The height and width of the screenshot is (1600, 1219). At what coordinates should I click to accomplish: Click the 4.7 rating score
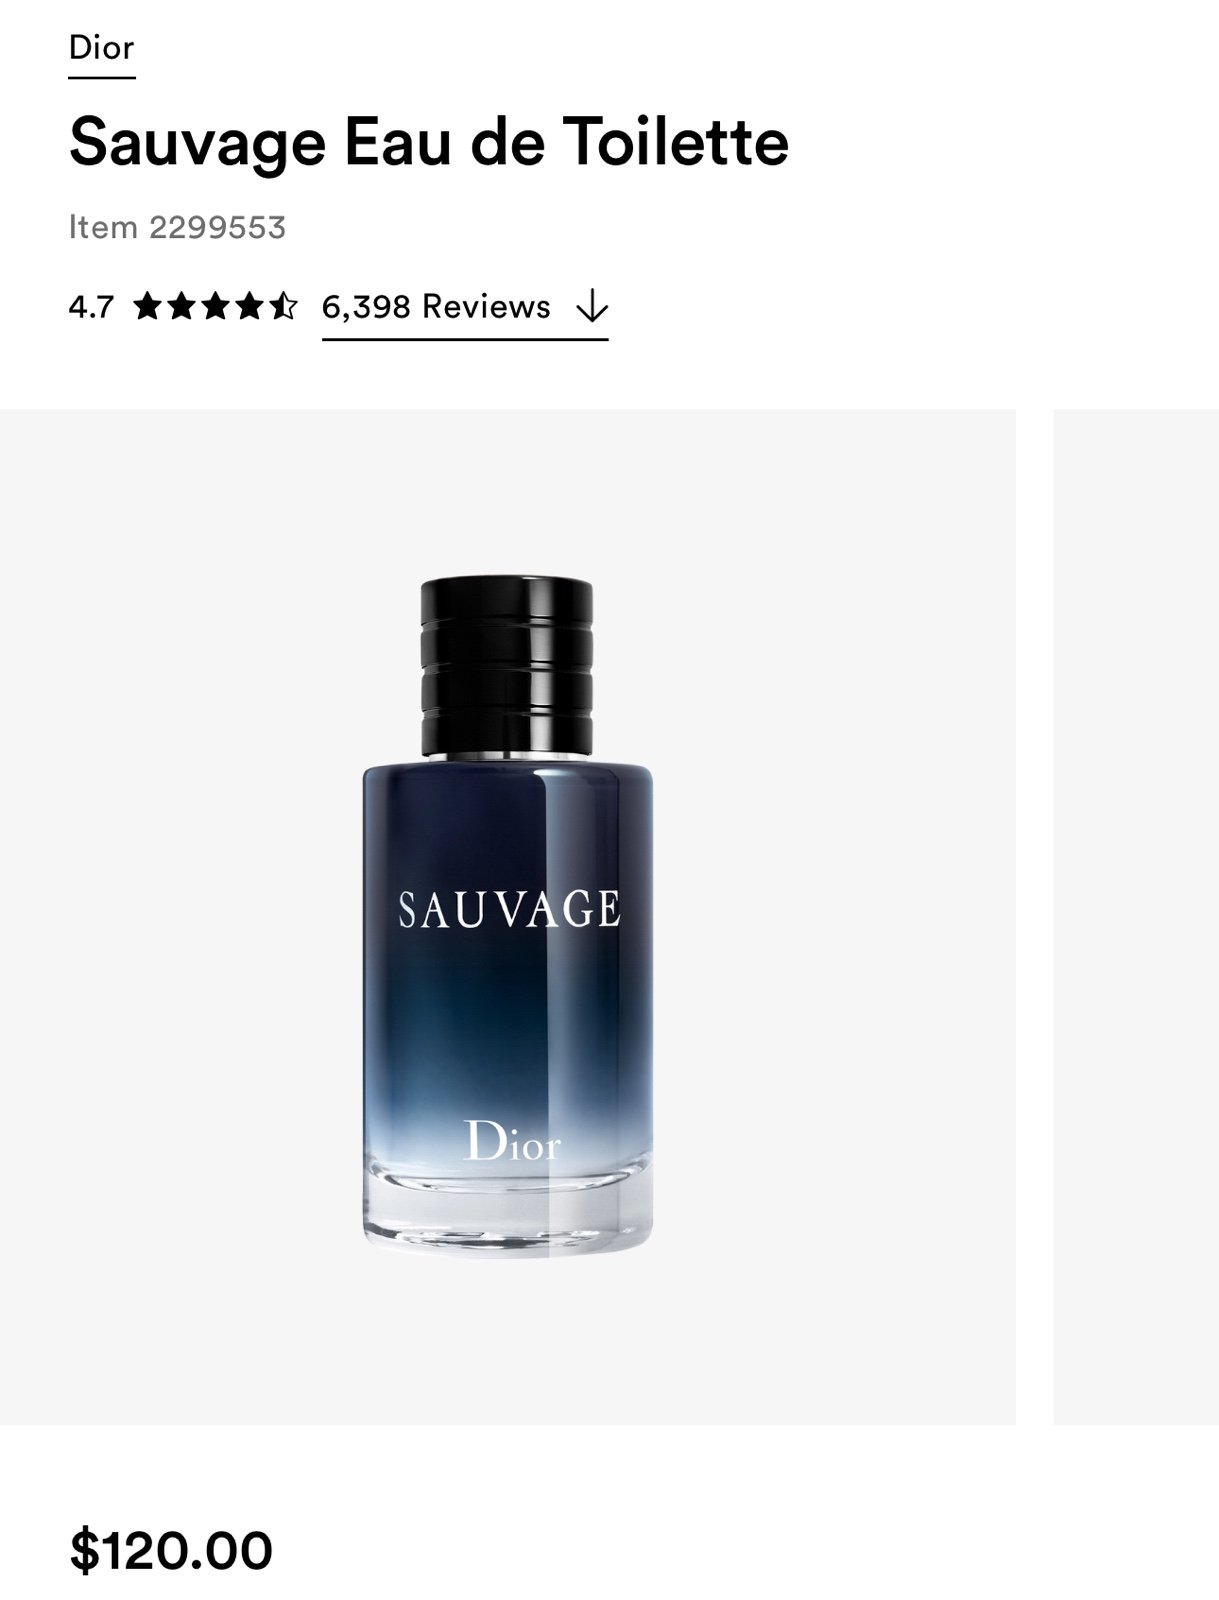tap(91, 307)
